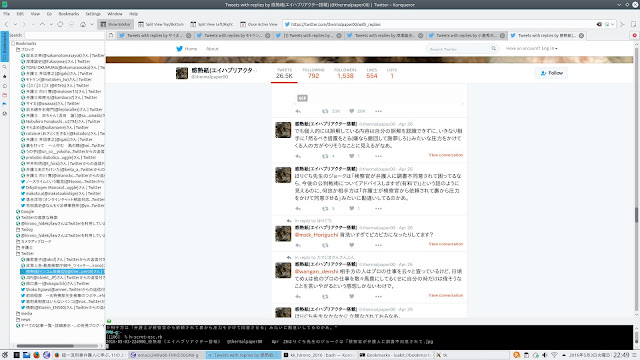640x360 pixels.
Task: Open the Followers 1,538 stat
Action: [345, 73]
